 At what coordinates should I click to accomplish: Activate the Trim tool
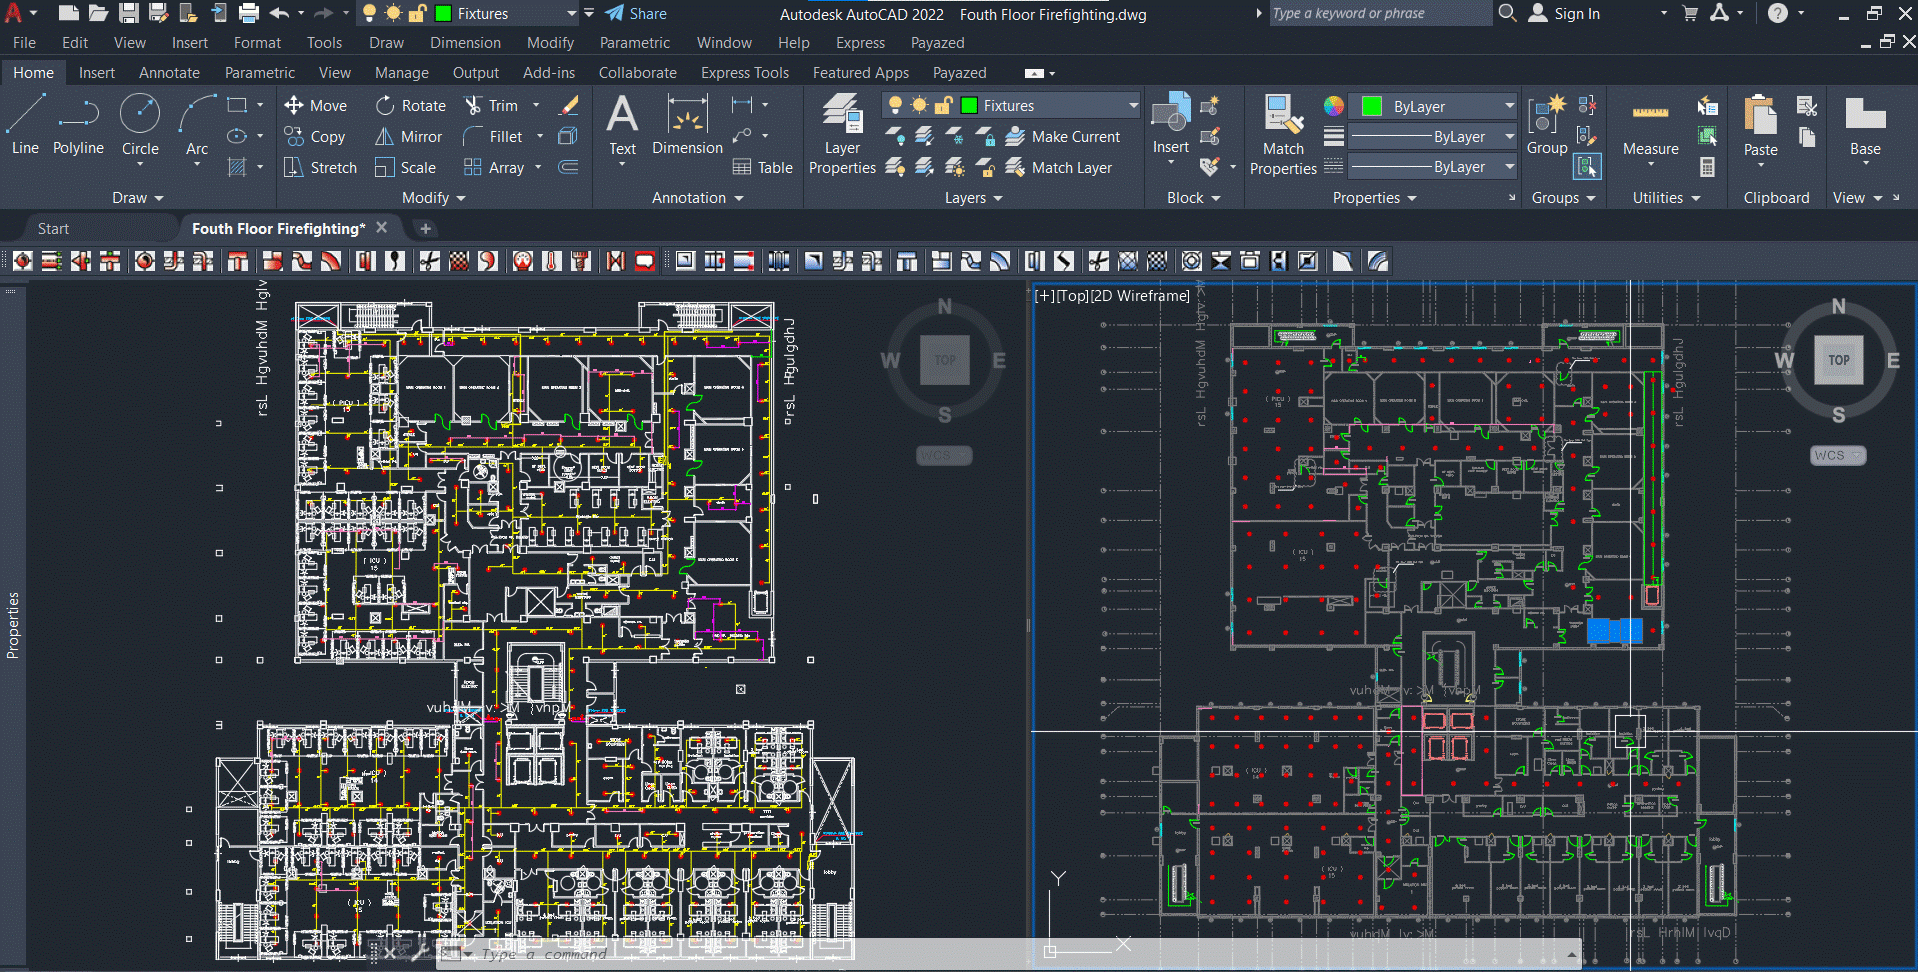click(491, 106)
